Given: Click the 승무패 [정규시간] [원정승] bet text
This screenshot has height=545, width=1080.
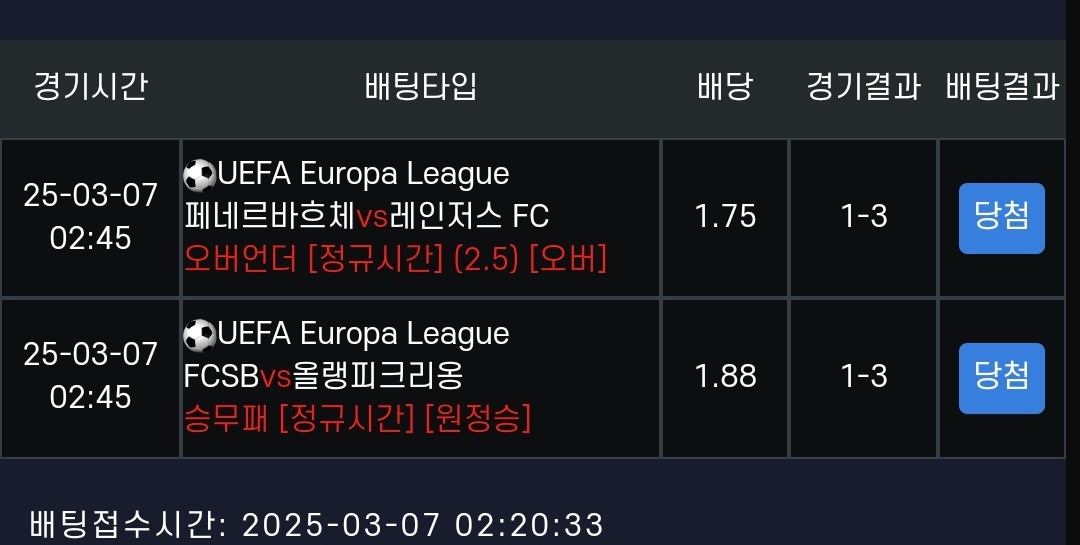Looking at the screenshot, I should click(x=358, y=419).
